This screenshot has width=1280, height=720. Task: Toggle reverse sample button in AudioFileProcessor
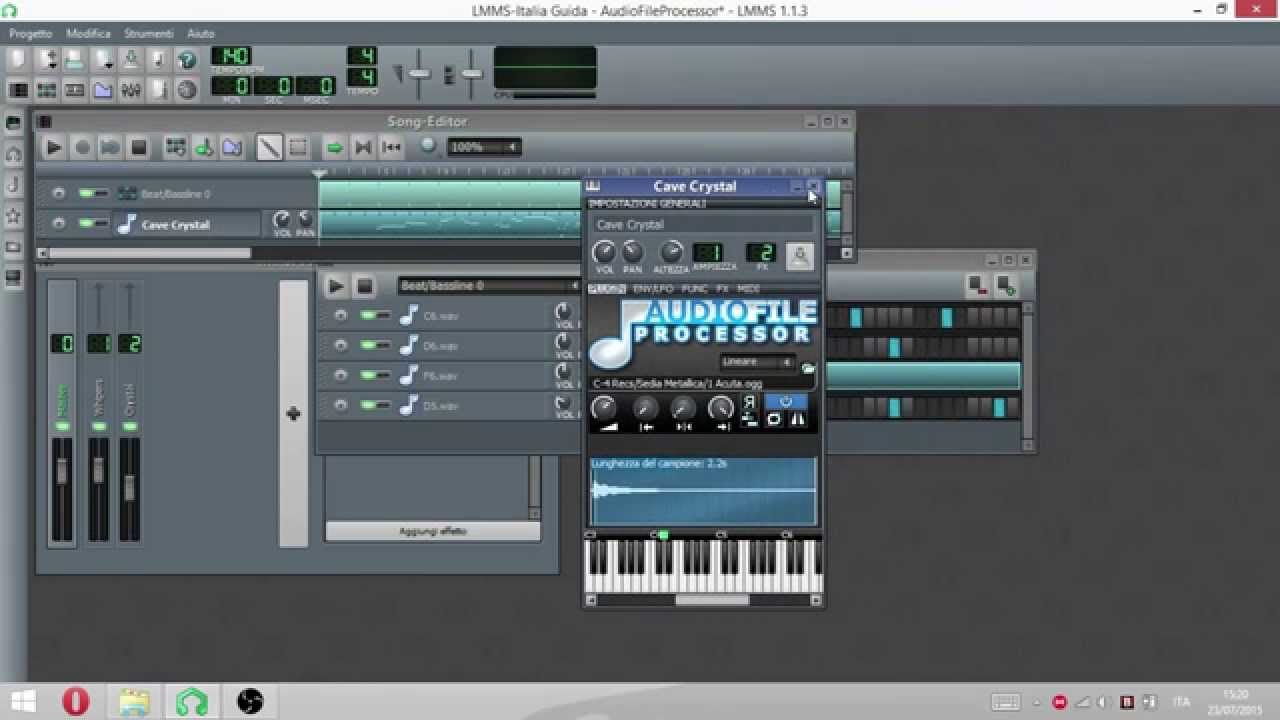(x=749, y=402)
